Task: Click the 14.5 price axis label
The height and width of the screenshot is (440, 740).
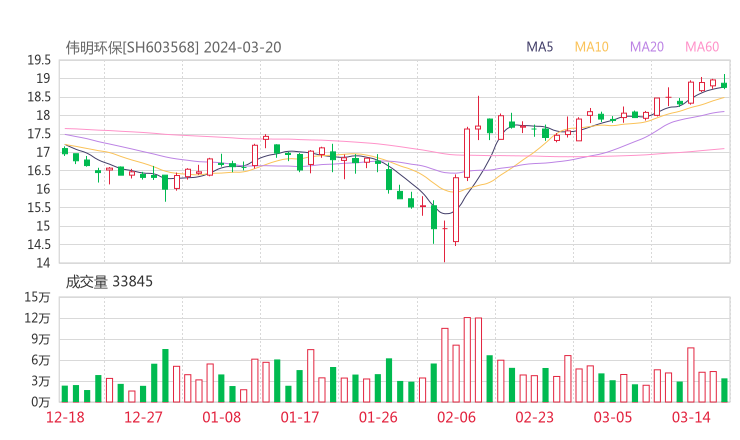Action: pos(39,245)
